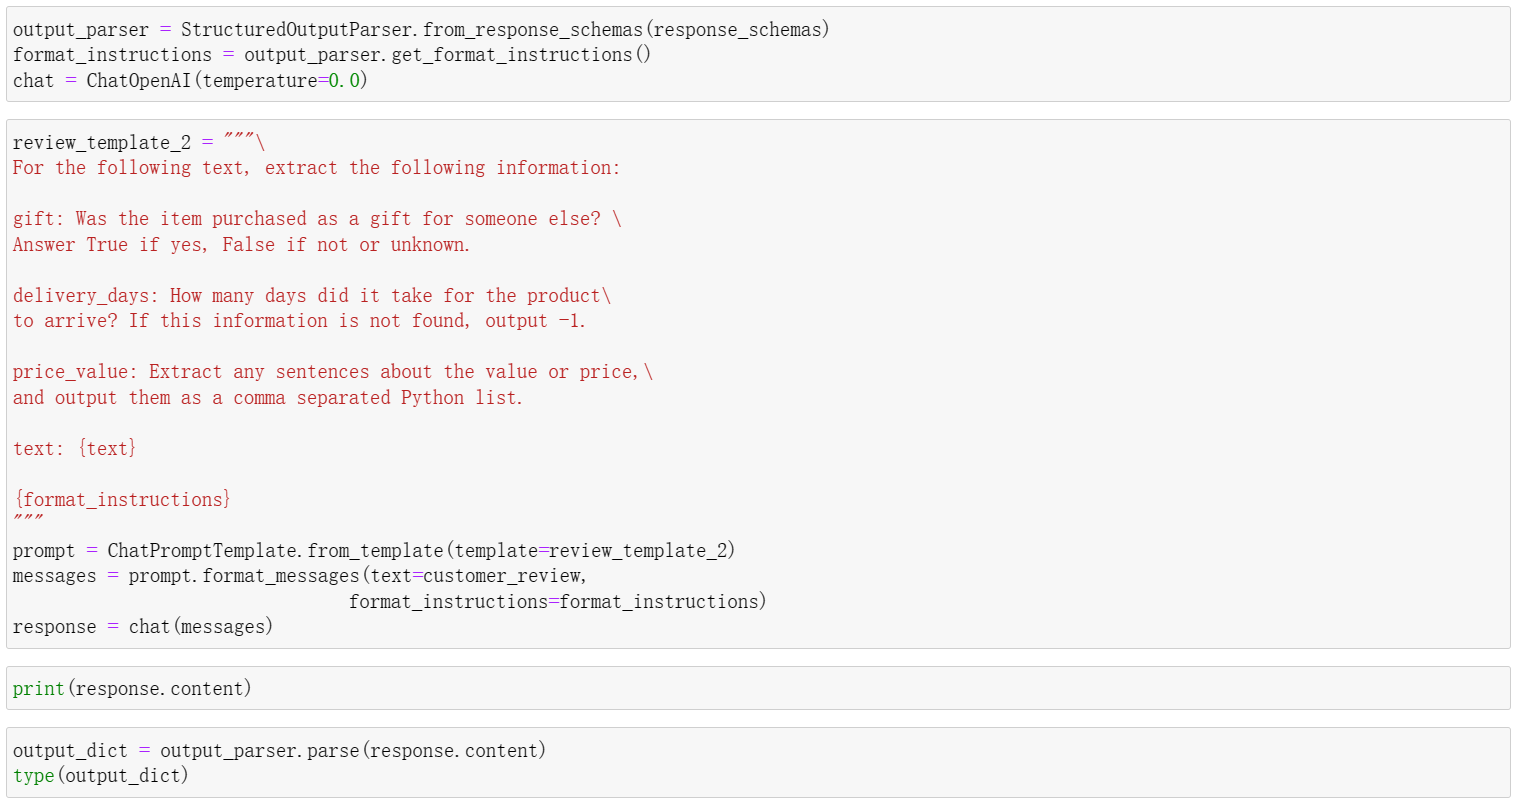Screen dimensions: 1514x802
Task: Click the 'and output them as a comma' line
Action: [267, 398]
